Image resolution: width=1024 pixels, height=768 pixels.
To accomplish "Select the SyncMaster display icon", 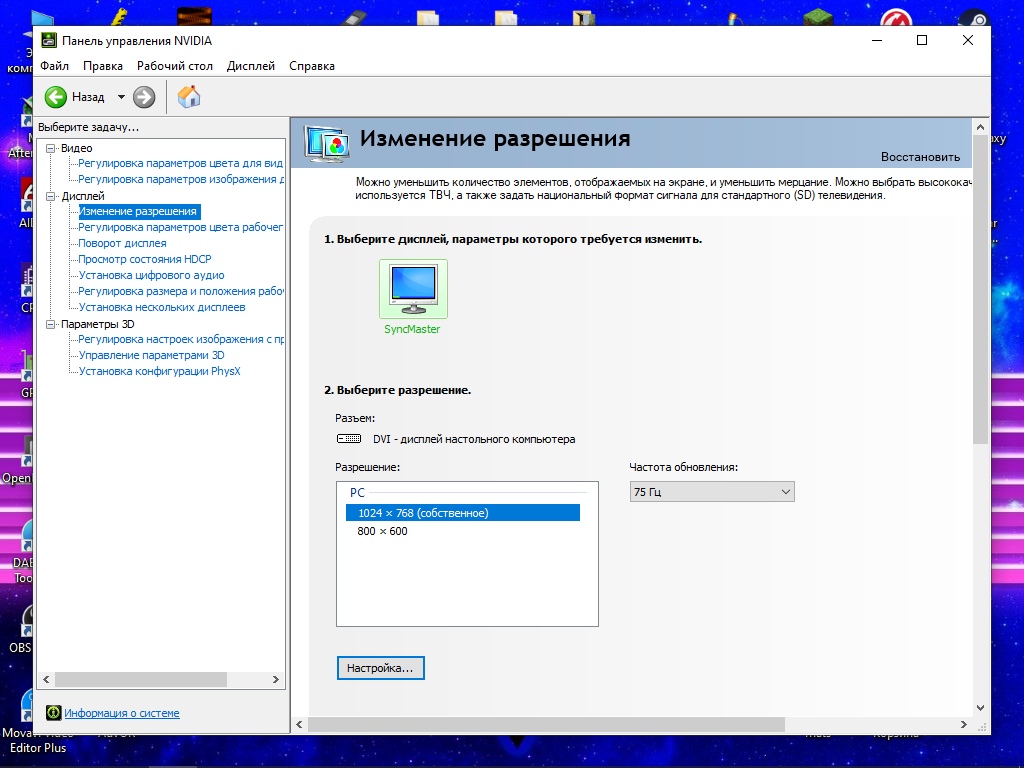I will coord(413,288).
